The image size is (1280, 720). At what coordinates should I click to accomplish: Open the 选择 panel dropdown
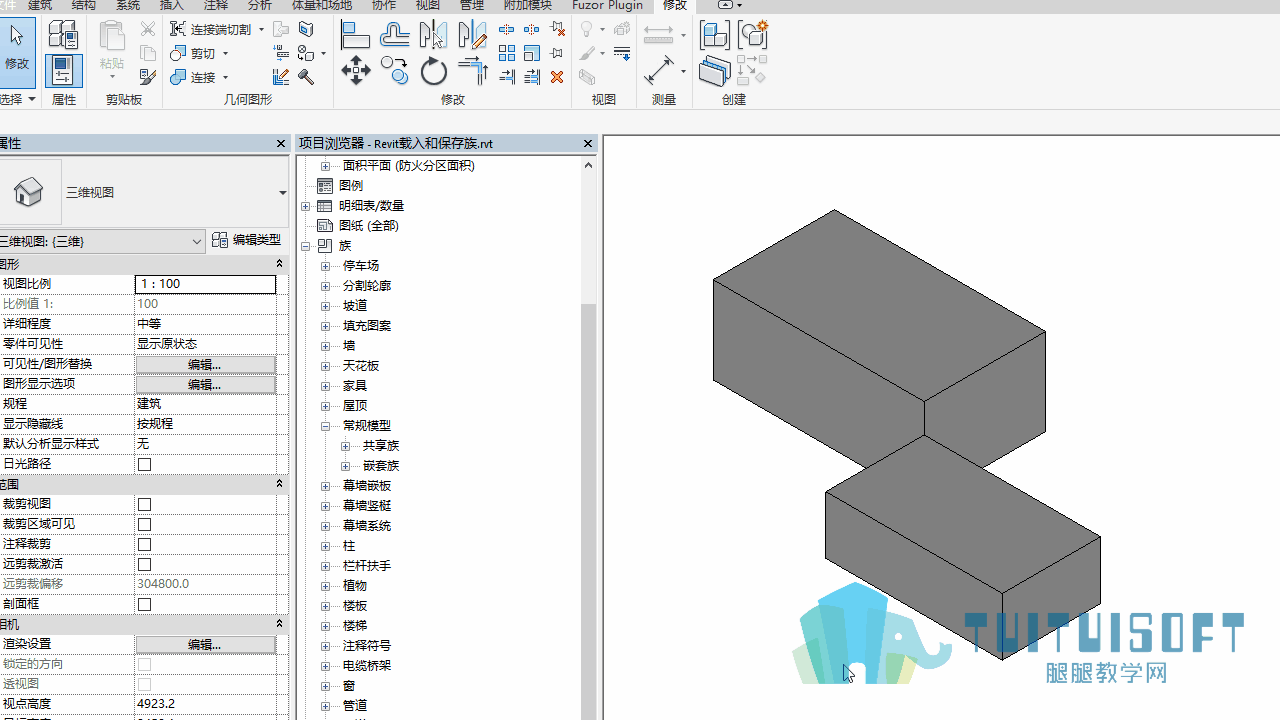[31, 99]
